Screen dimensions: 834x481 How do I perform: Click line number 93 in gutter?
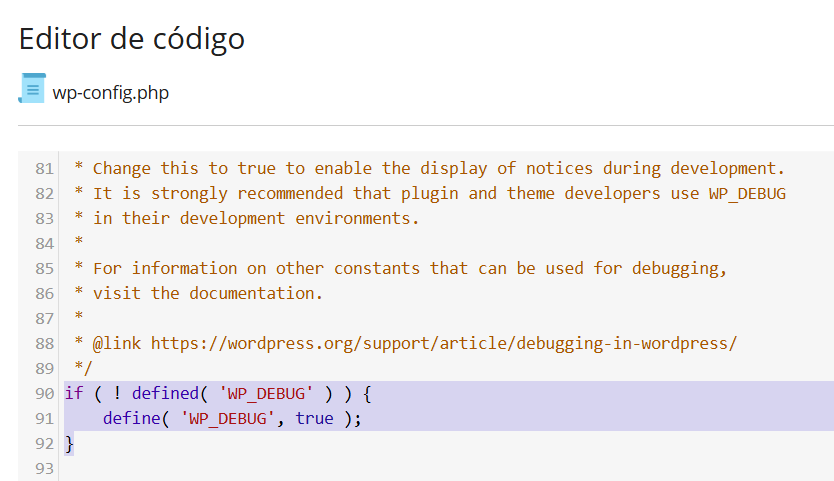[x=44, y=468]
